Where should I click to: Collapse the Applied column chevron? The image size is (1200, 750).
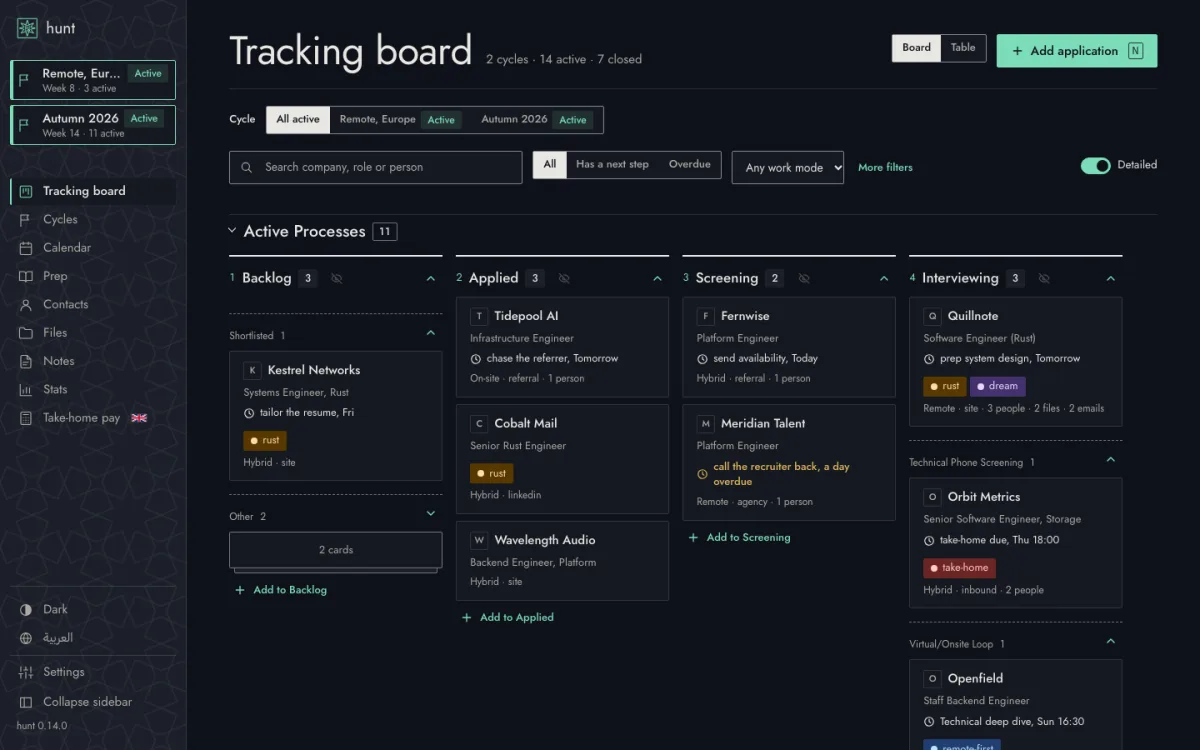658,279
